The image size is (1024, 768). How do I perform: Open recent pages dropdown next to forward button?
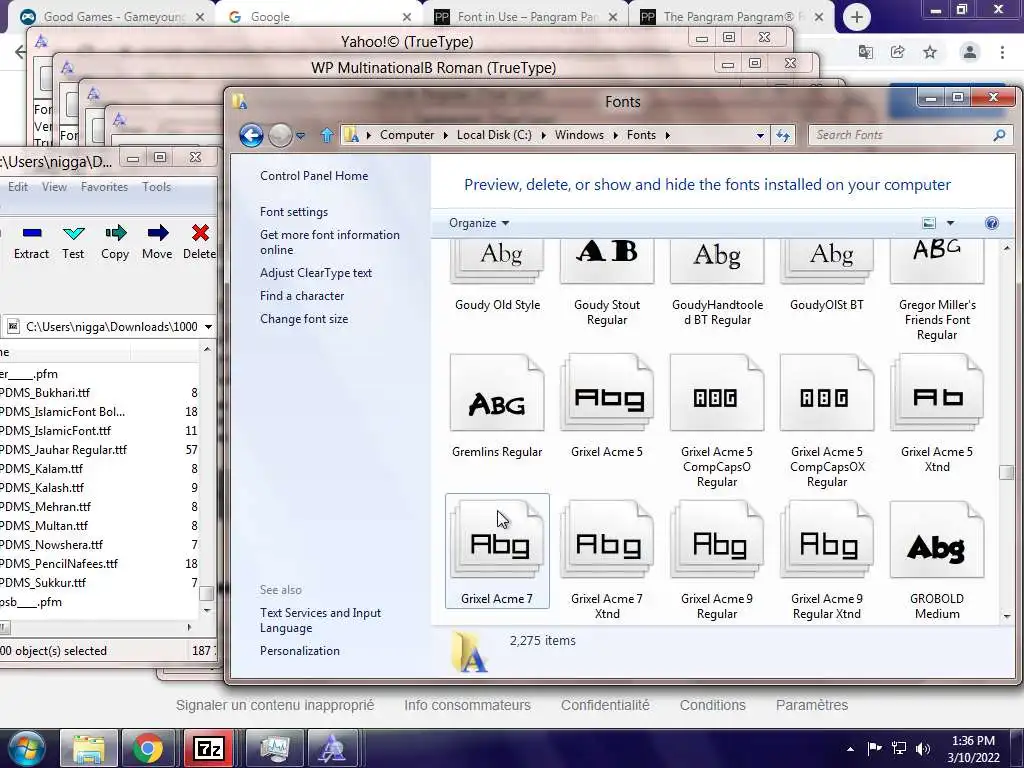(x=300, y=136)
